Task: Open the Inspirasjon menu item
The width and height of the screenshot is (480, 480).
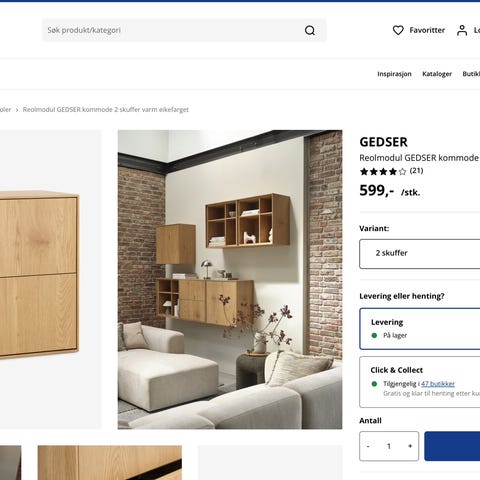Action: [x=394, y=74]
